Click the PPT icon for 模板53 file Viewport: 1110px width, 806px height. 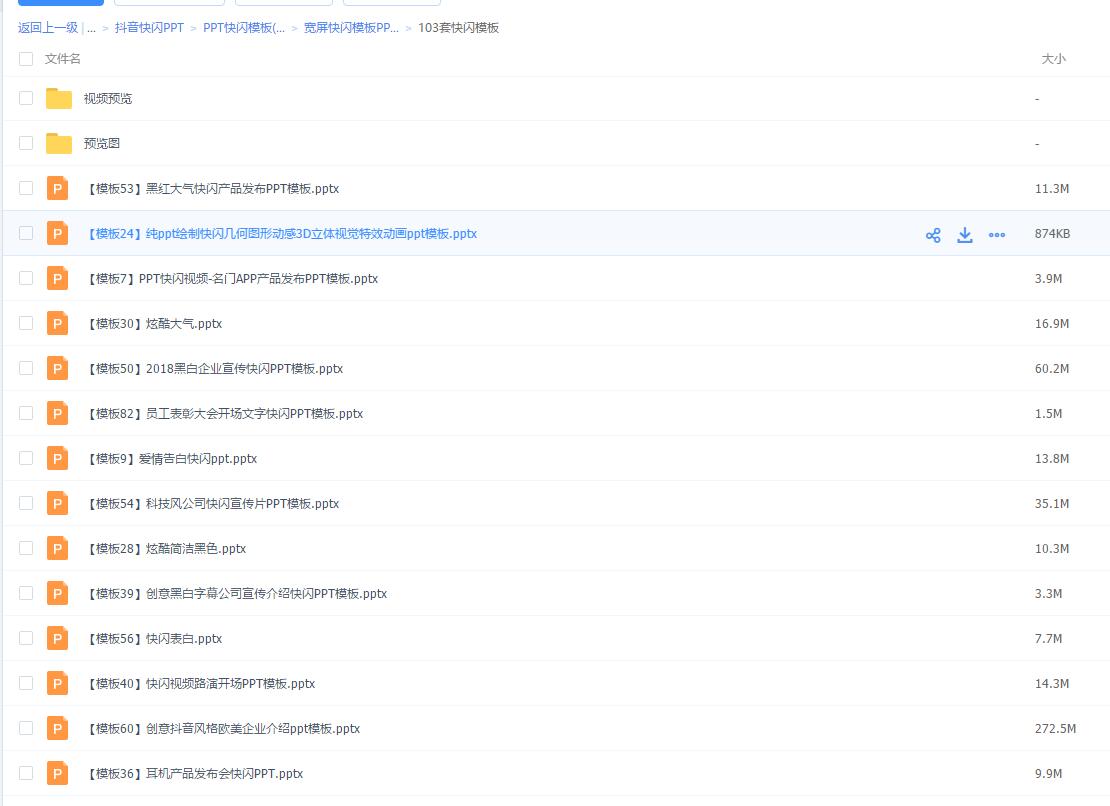click(58, 188)
